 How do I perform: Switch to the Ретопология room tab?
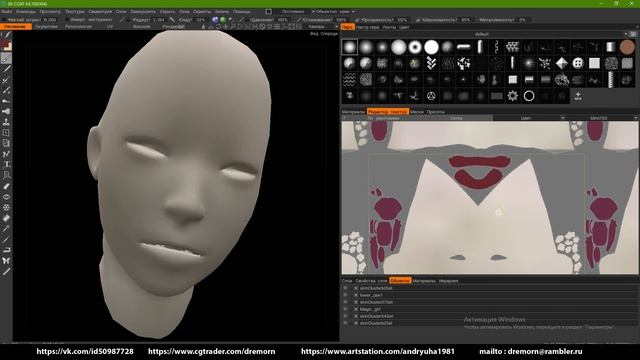click(78, 27)
